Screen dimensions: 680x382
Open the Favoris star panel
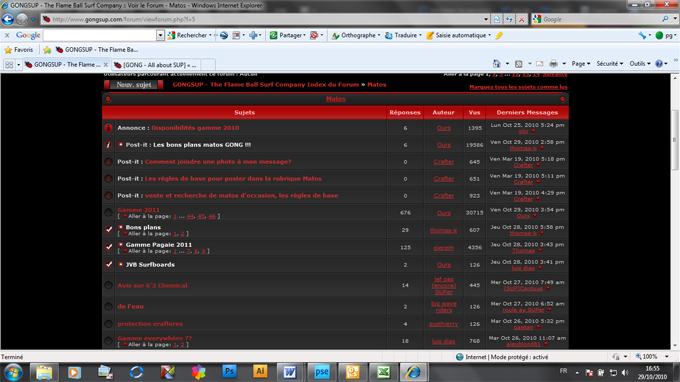point(19,50)
